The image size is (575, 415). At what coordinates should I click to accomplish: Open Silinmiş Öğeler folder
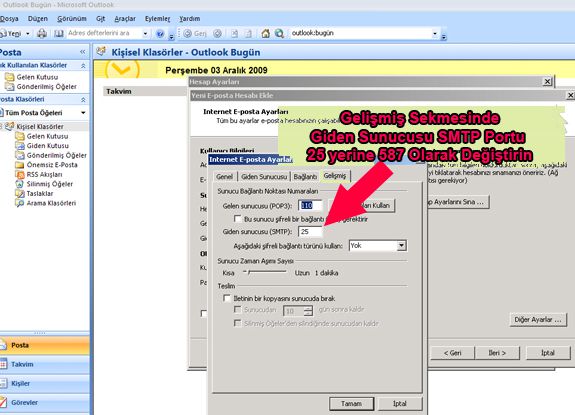pyautogui.click(x=50, y=184)
